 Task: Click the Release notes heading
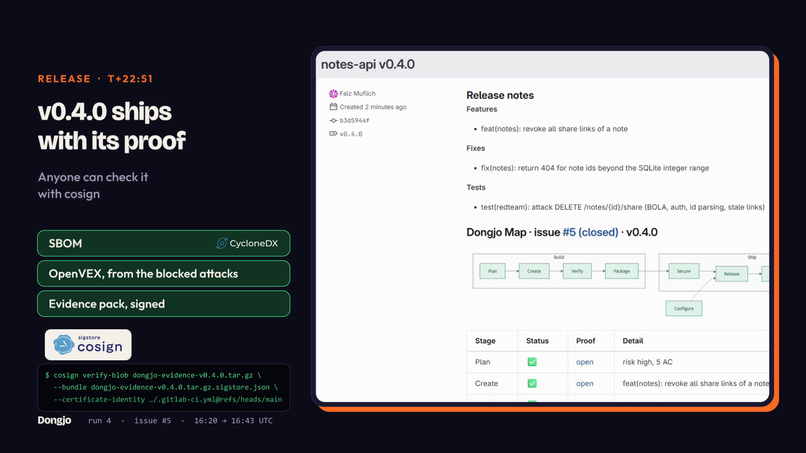[500, 95]
